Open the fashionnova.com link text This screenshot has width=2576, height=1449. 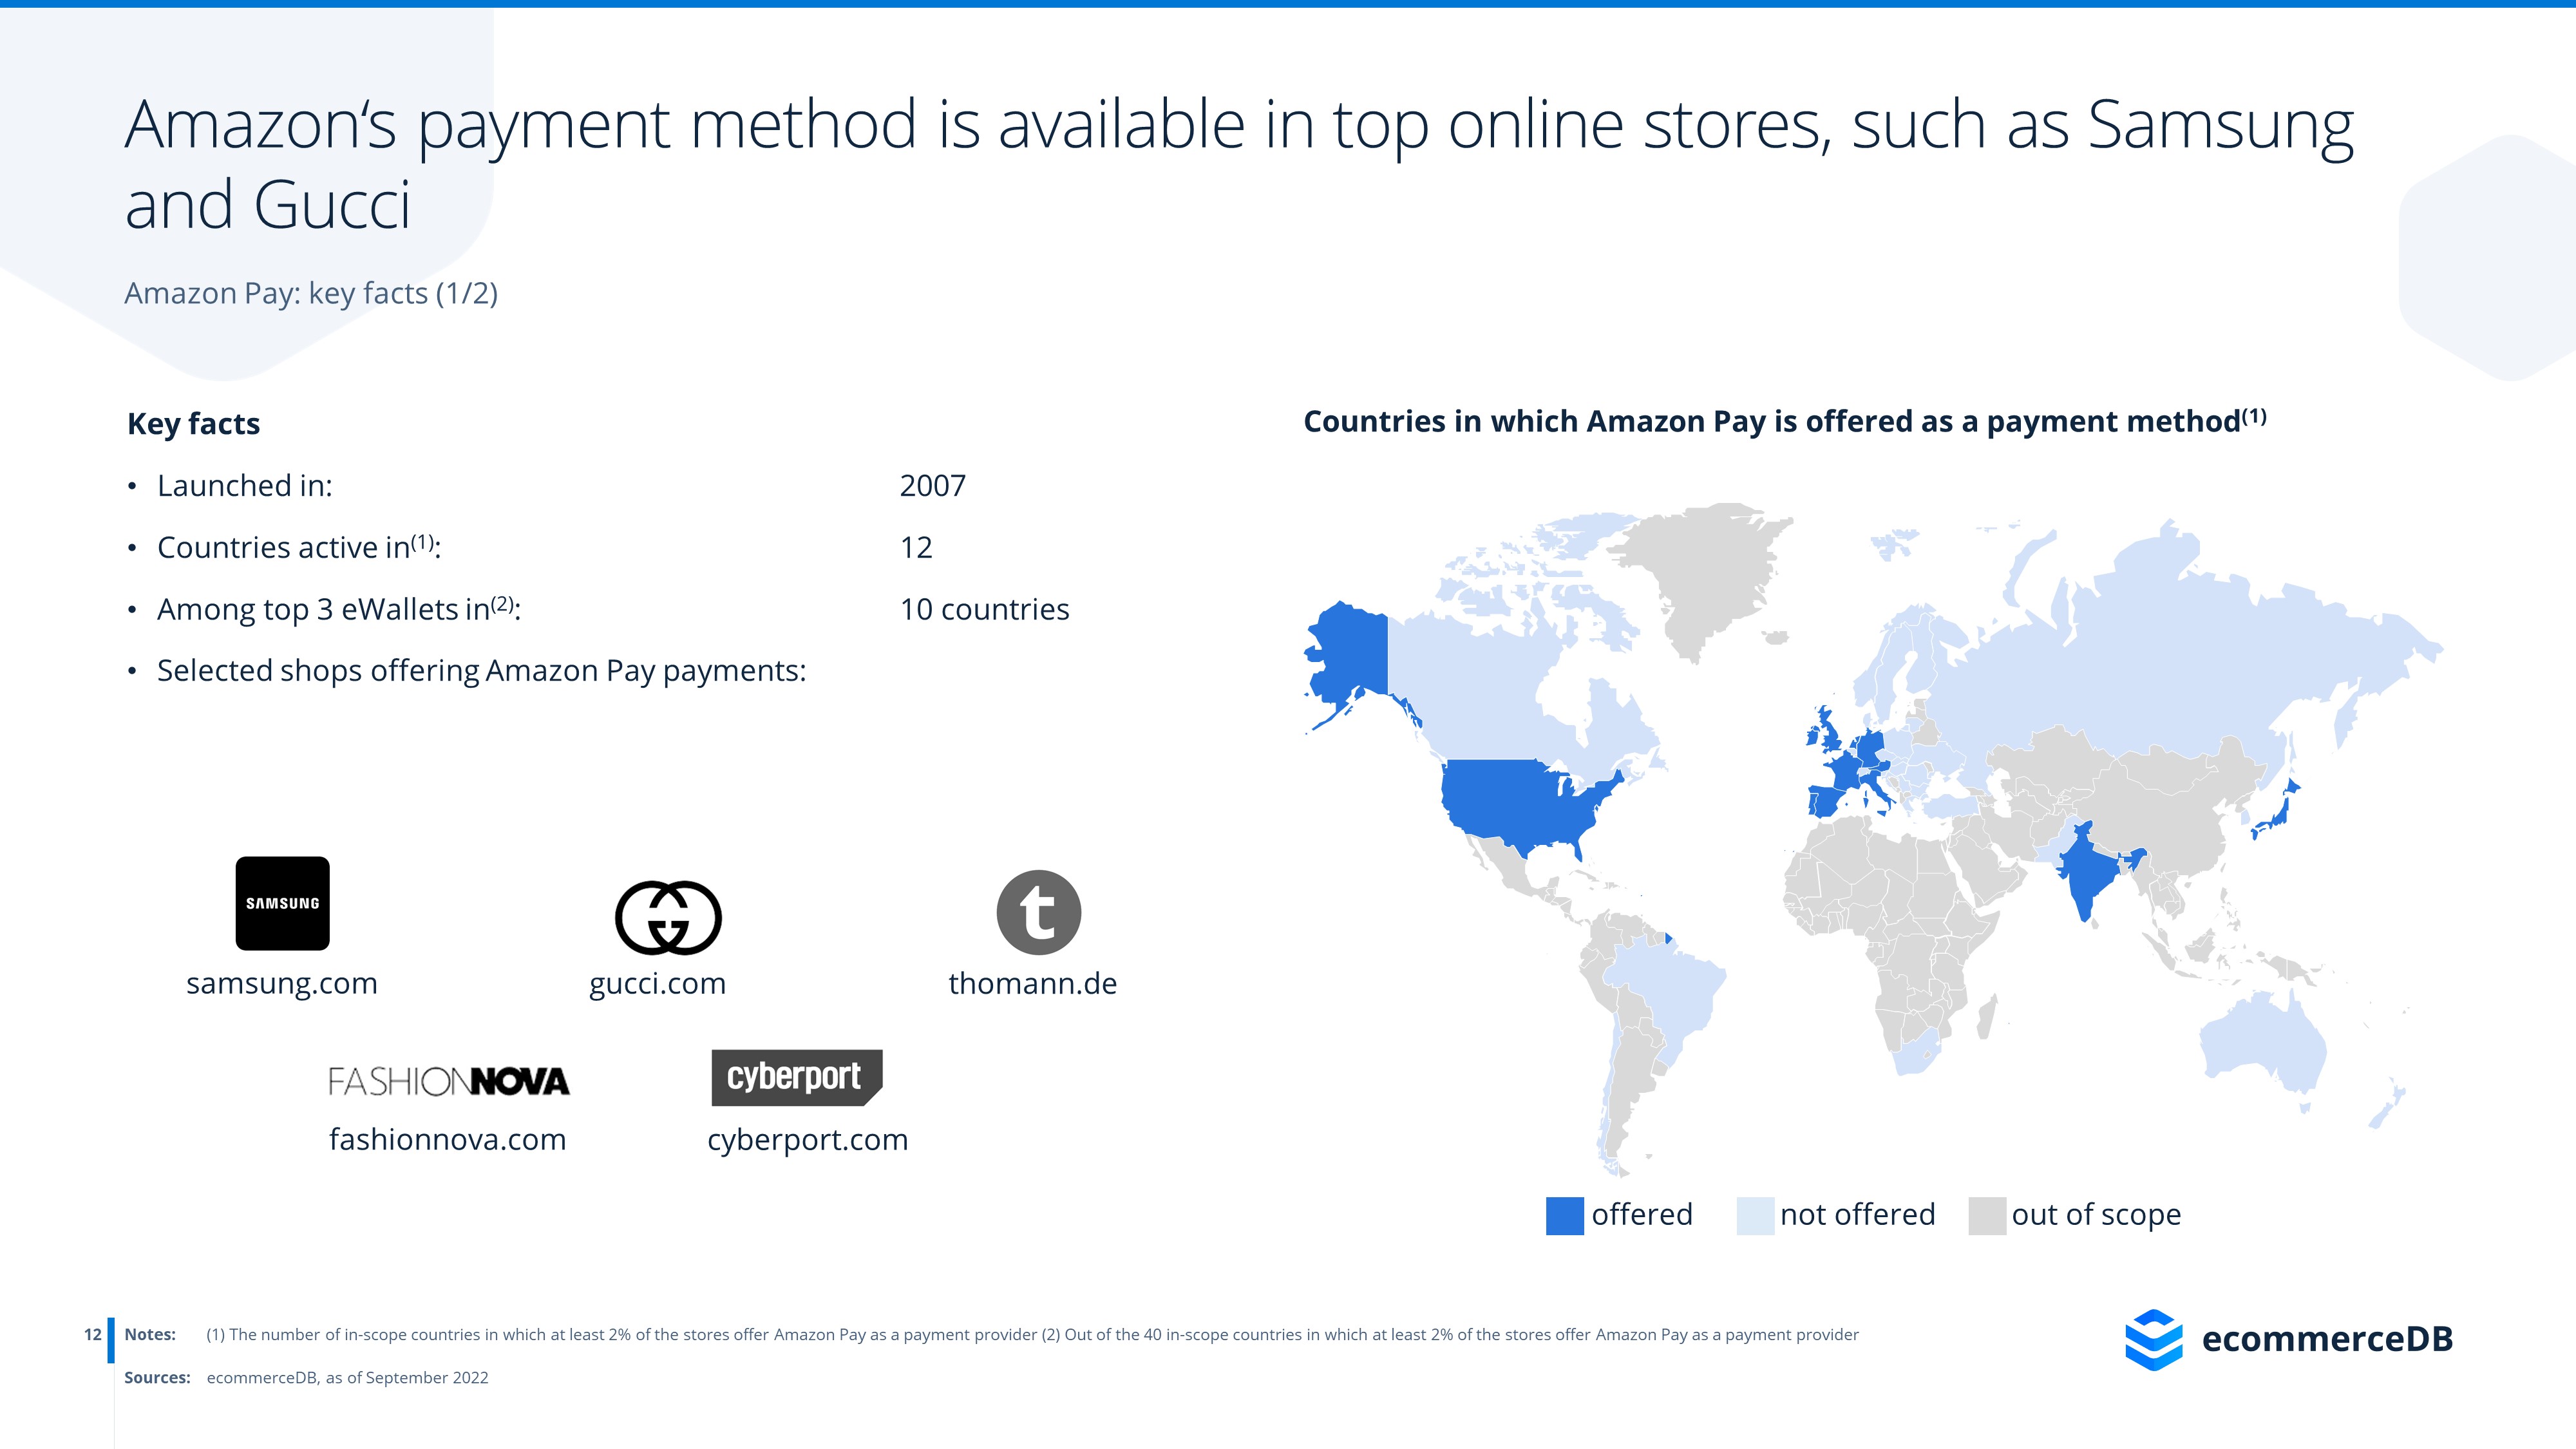(x=447, y=1139)
